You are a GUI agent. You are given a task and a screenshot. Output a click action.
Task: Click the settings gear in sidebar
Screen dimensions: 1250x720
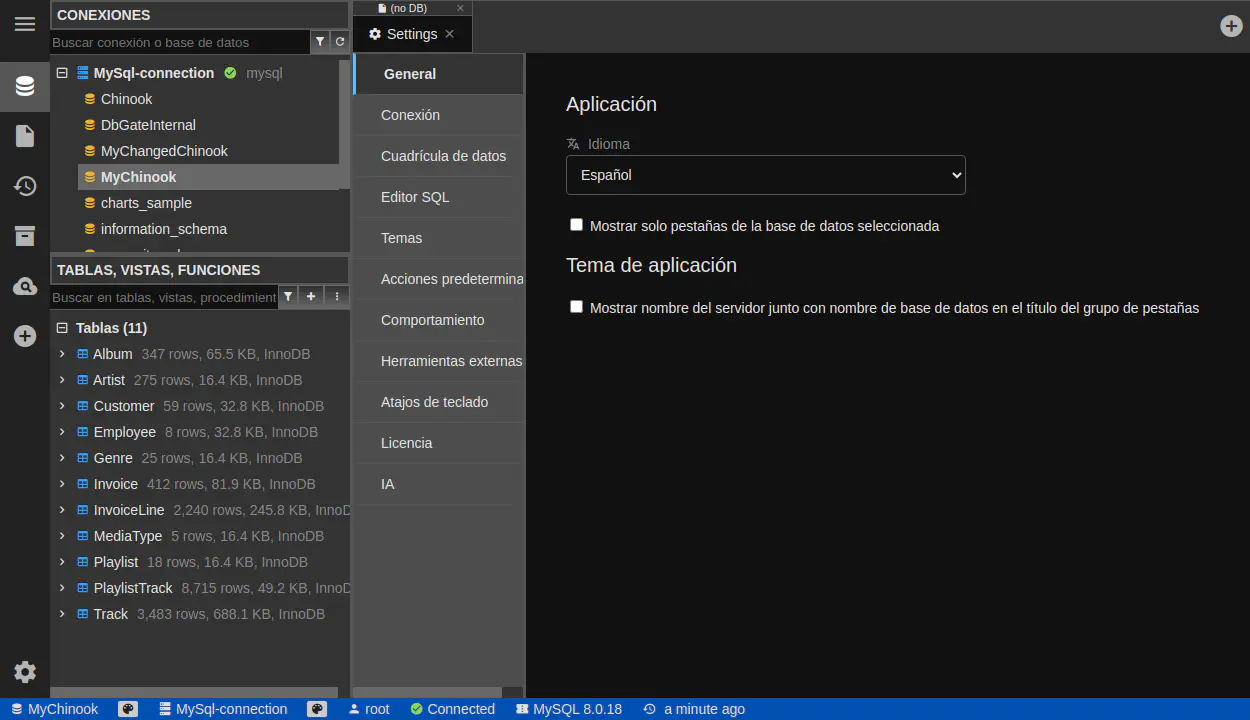click(25, 672)
